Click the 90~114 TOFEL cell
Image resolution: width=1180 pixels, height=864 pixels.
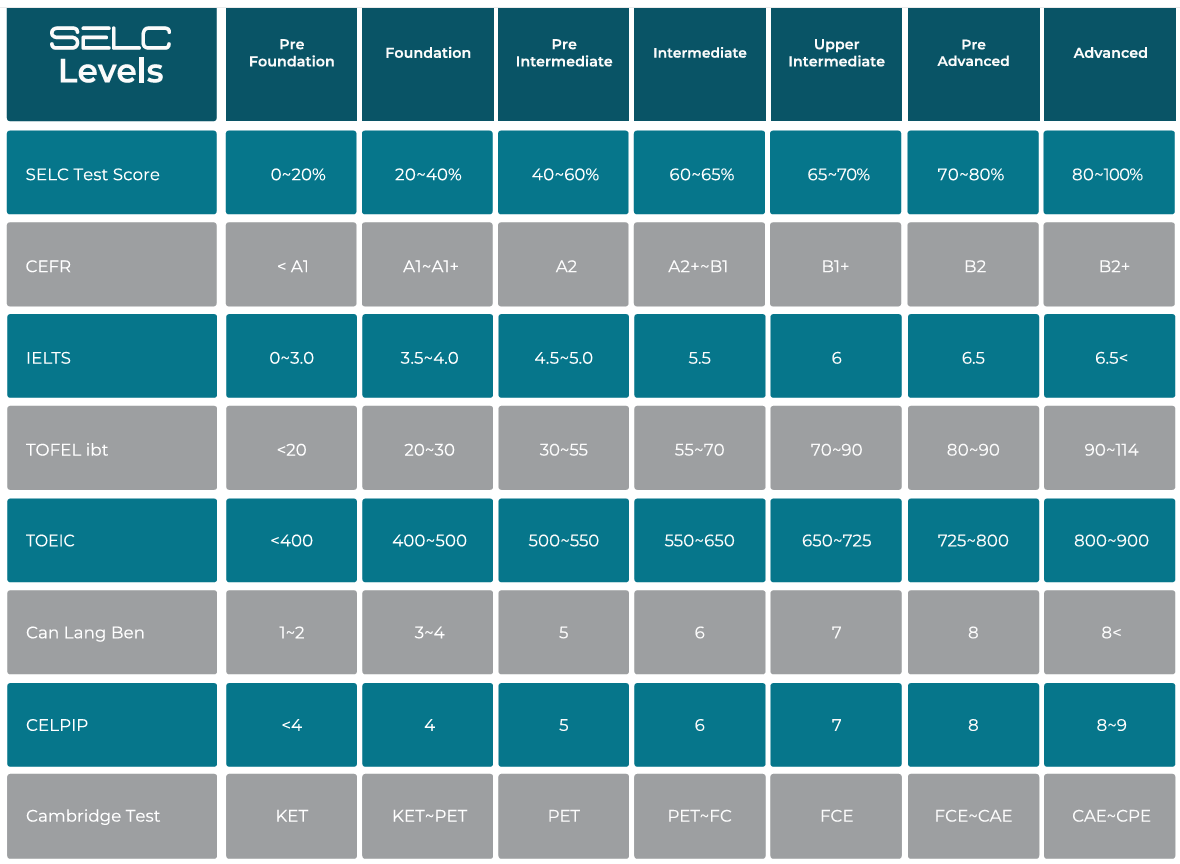[1110, 449]
